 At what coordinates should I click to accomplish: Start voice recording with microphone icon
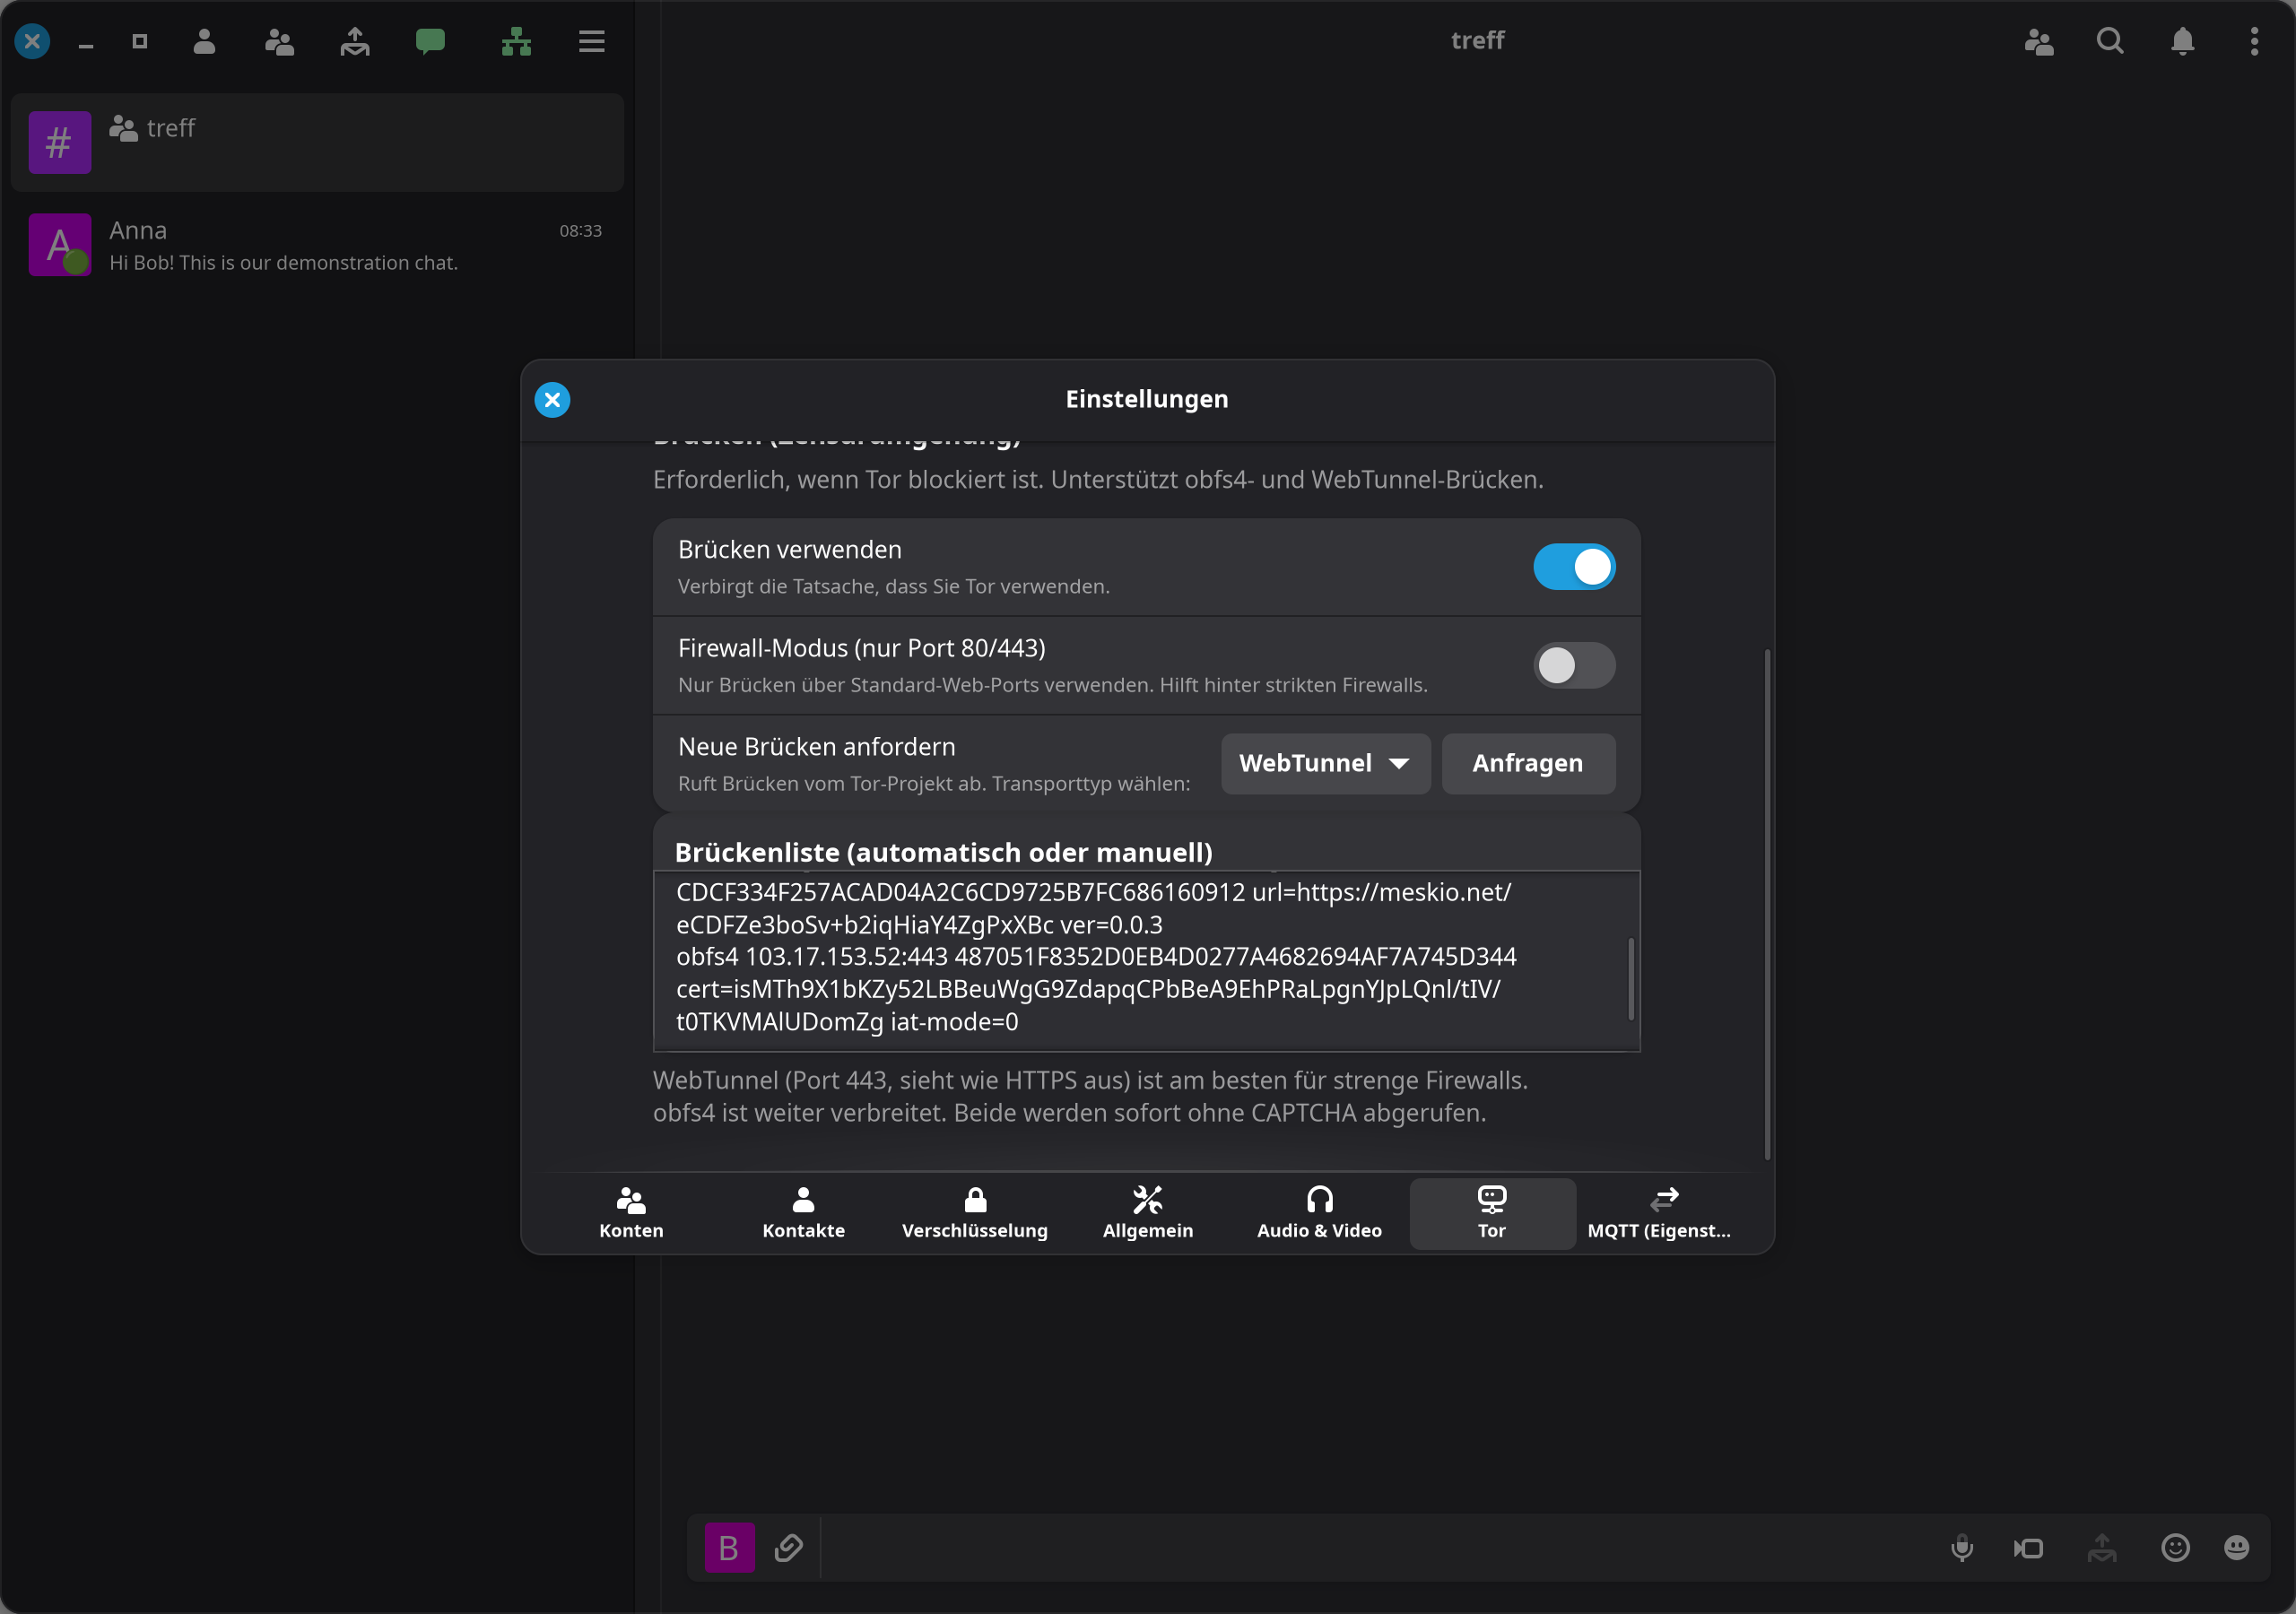[x=1962, y=1548]
